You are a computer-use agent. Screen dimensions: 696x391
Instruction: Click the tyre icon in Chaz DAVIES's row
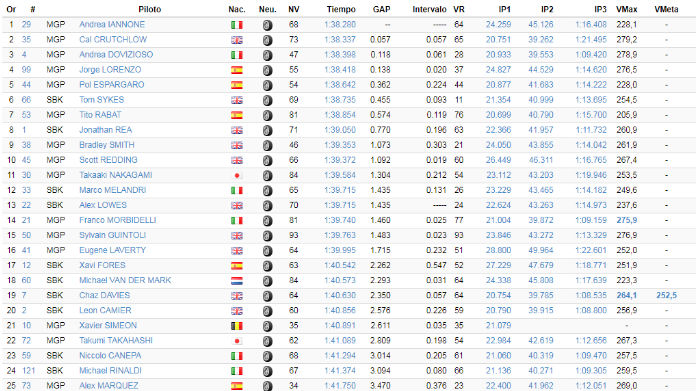tap(267, 296)
